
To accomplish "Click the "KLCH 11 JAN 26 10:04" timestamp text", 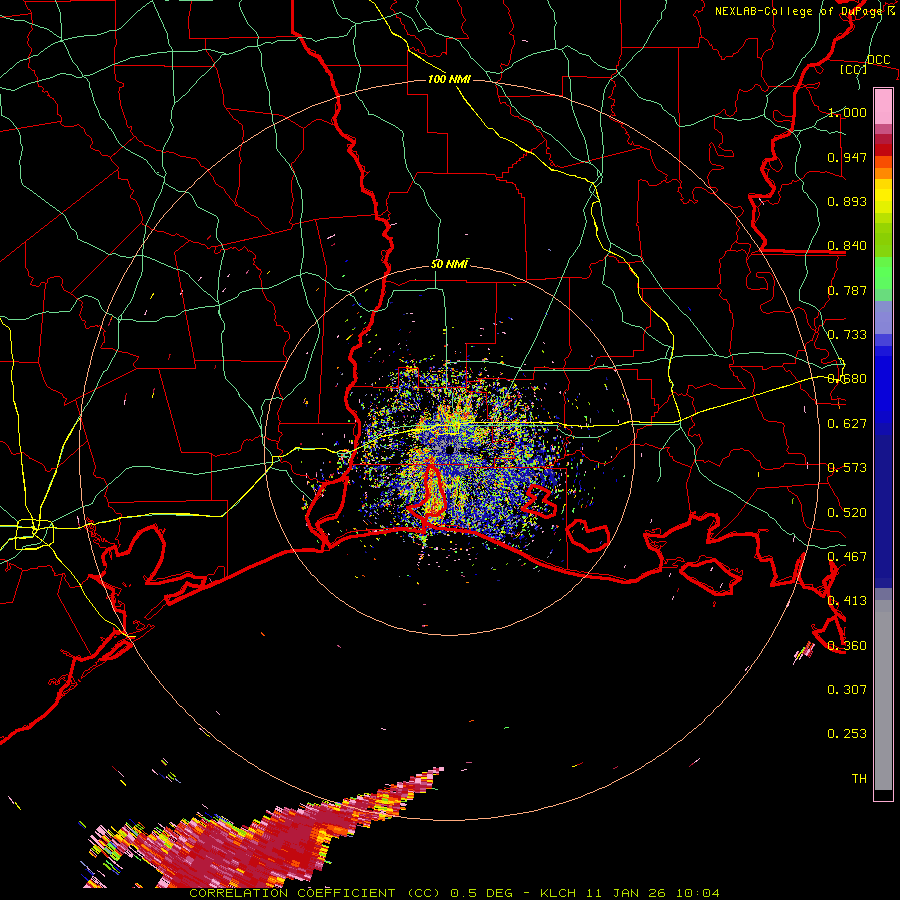I will click(630, 893).
